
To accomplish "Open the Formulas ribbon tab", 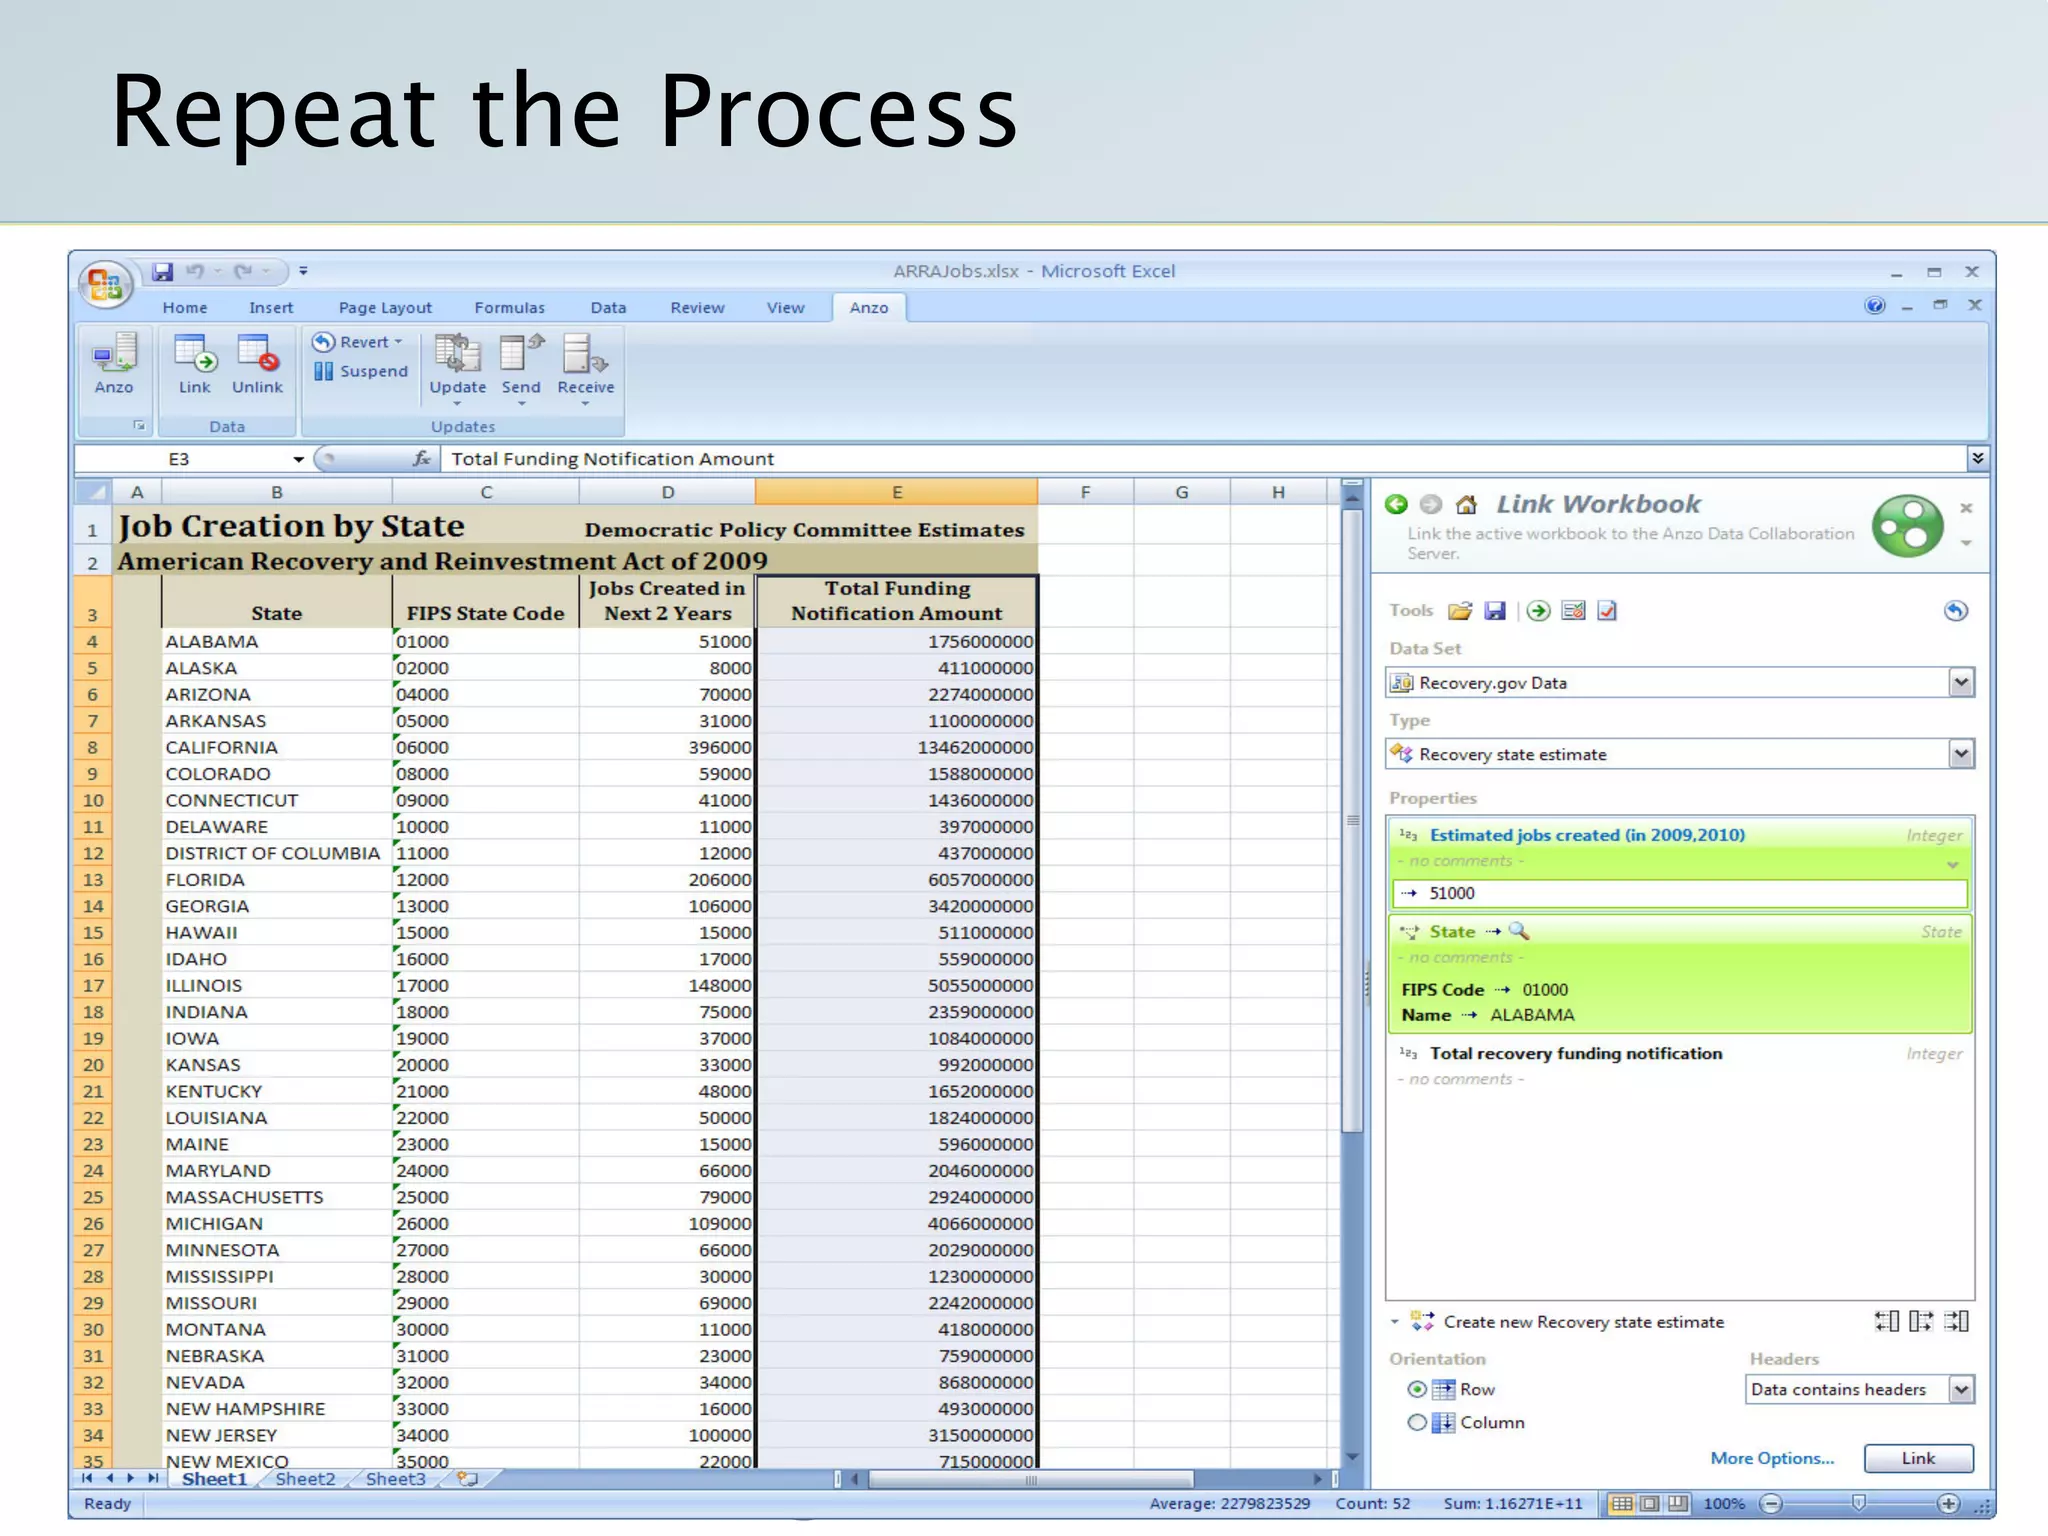I will click(509, 308).
